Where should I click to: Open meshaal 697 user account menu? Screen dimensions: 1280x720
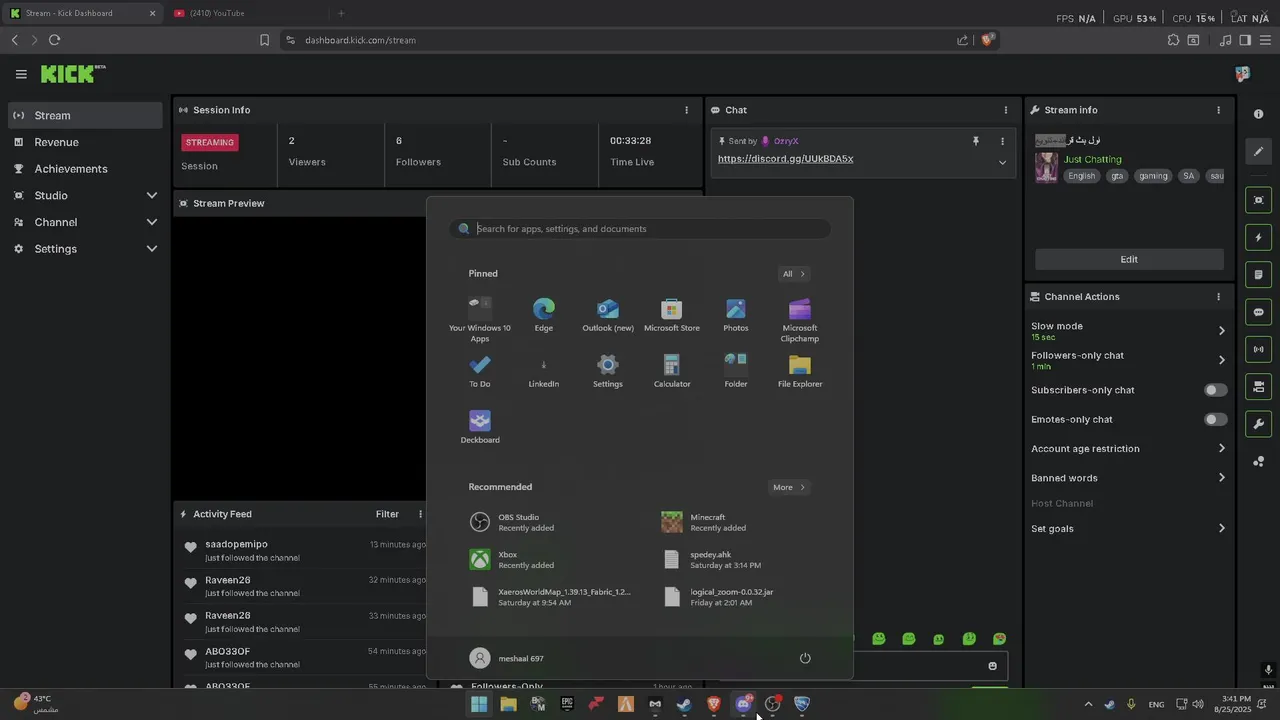pos(507,658)
